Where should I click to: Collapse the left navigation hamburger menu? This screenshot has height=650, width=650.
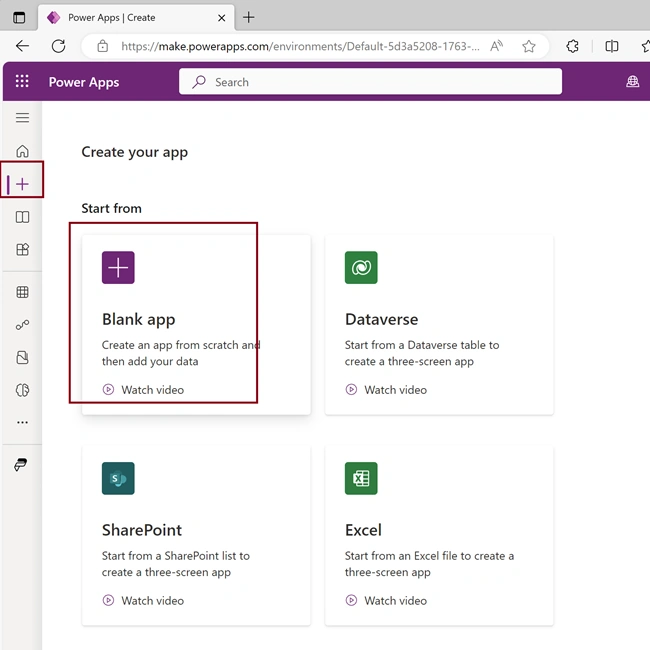tap(22, 118)
